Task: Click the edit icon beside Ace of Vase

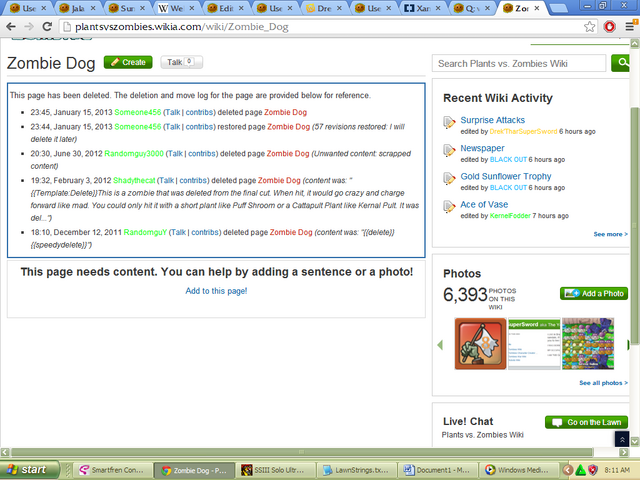Action: 449,207
